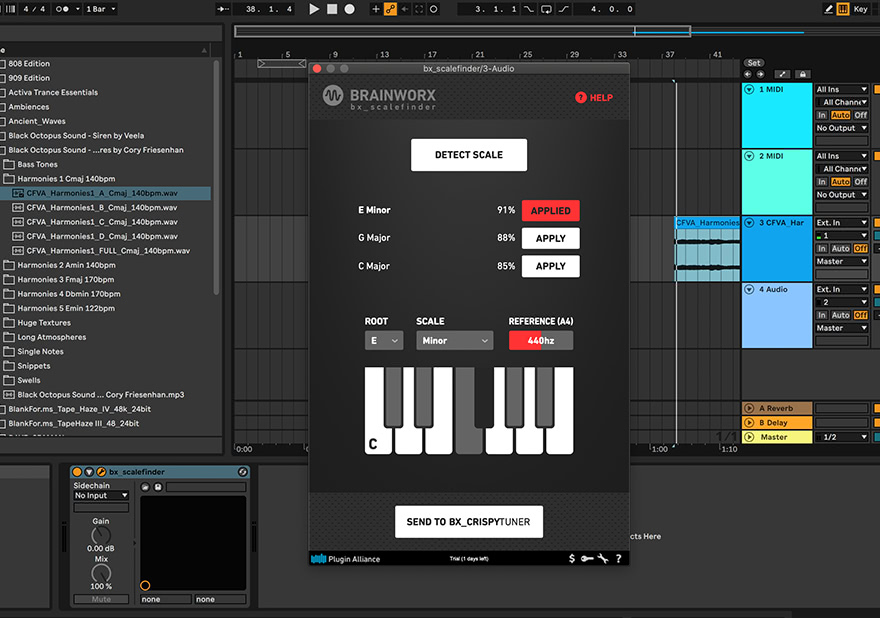Click the device hot-swap preset icon
Image resolution: width=880 pixels, height=618 pixels.
242,472
